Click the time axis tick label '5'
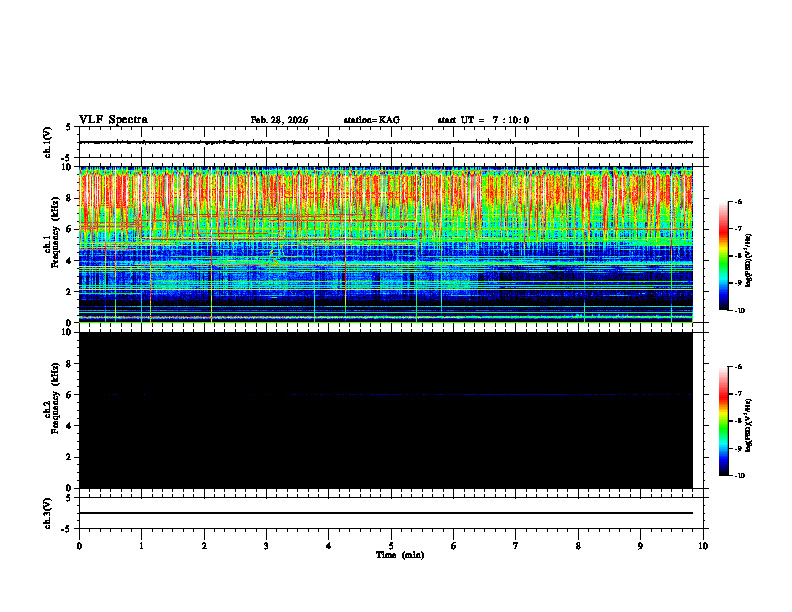The image size is (792, 612). point(391,546)
